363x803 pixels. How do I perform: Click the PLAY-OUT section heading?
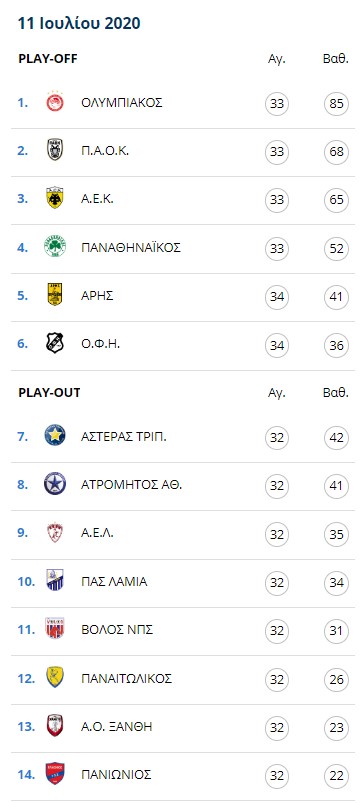pyautogui.click(x=49, y=393)
